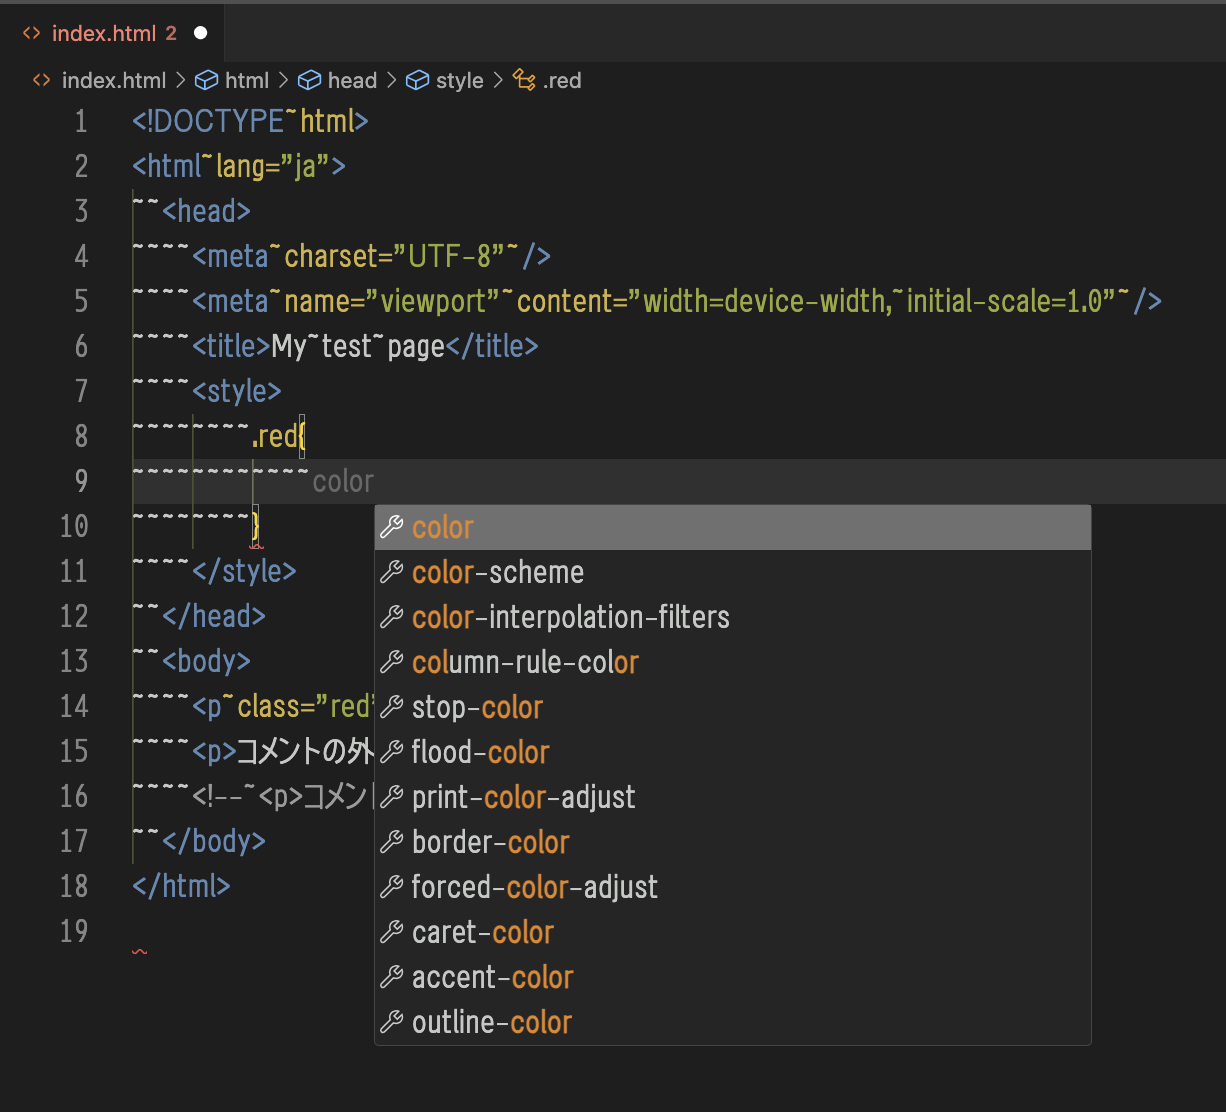Click the class symbol icon beside .red
This screenshot has height=1112, width=1226.
(524, 81)
